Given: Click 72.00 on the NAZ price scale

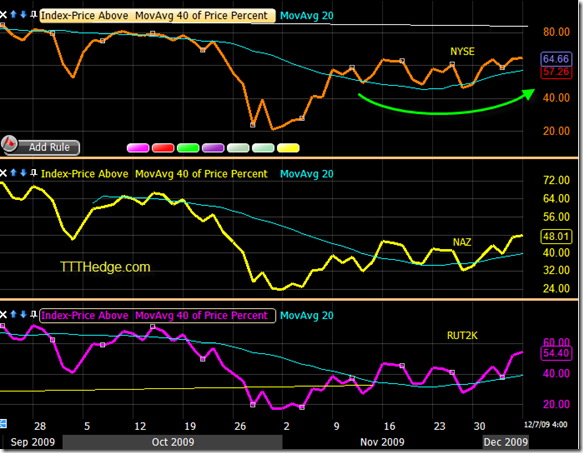Looking at the screenshot, I should [x=556, y=180].
